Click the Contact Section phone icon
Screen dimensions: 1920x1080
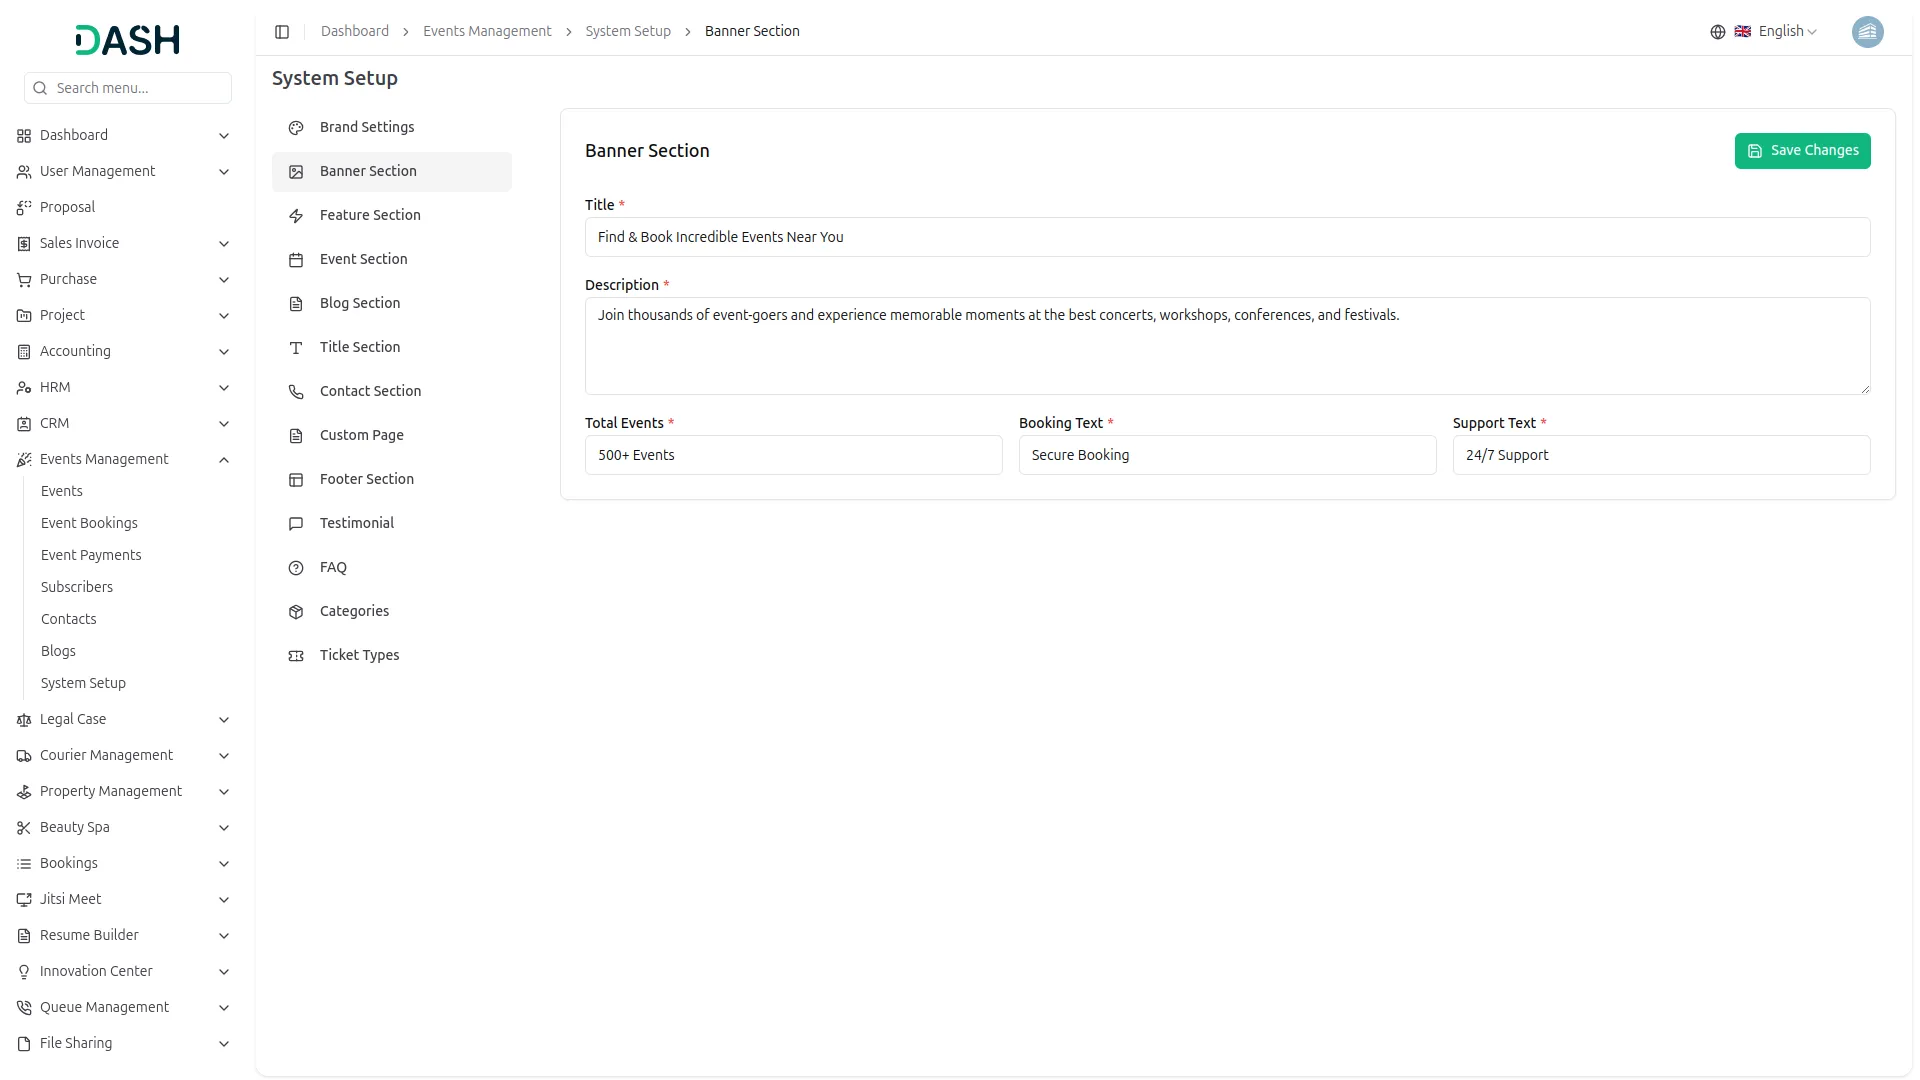pos(296,392)
